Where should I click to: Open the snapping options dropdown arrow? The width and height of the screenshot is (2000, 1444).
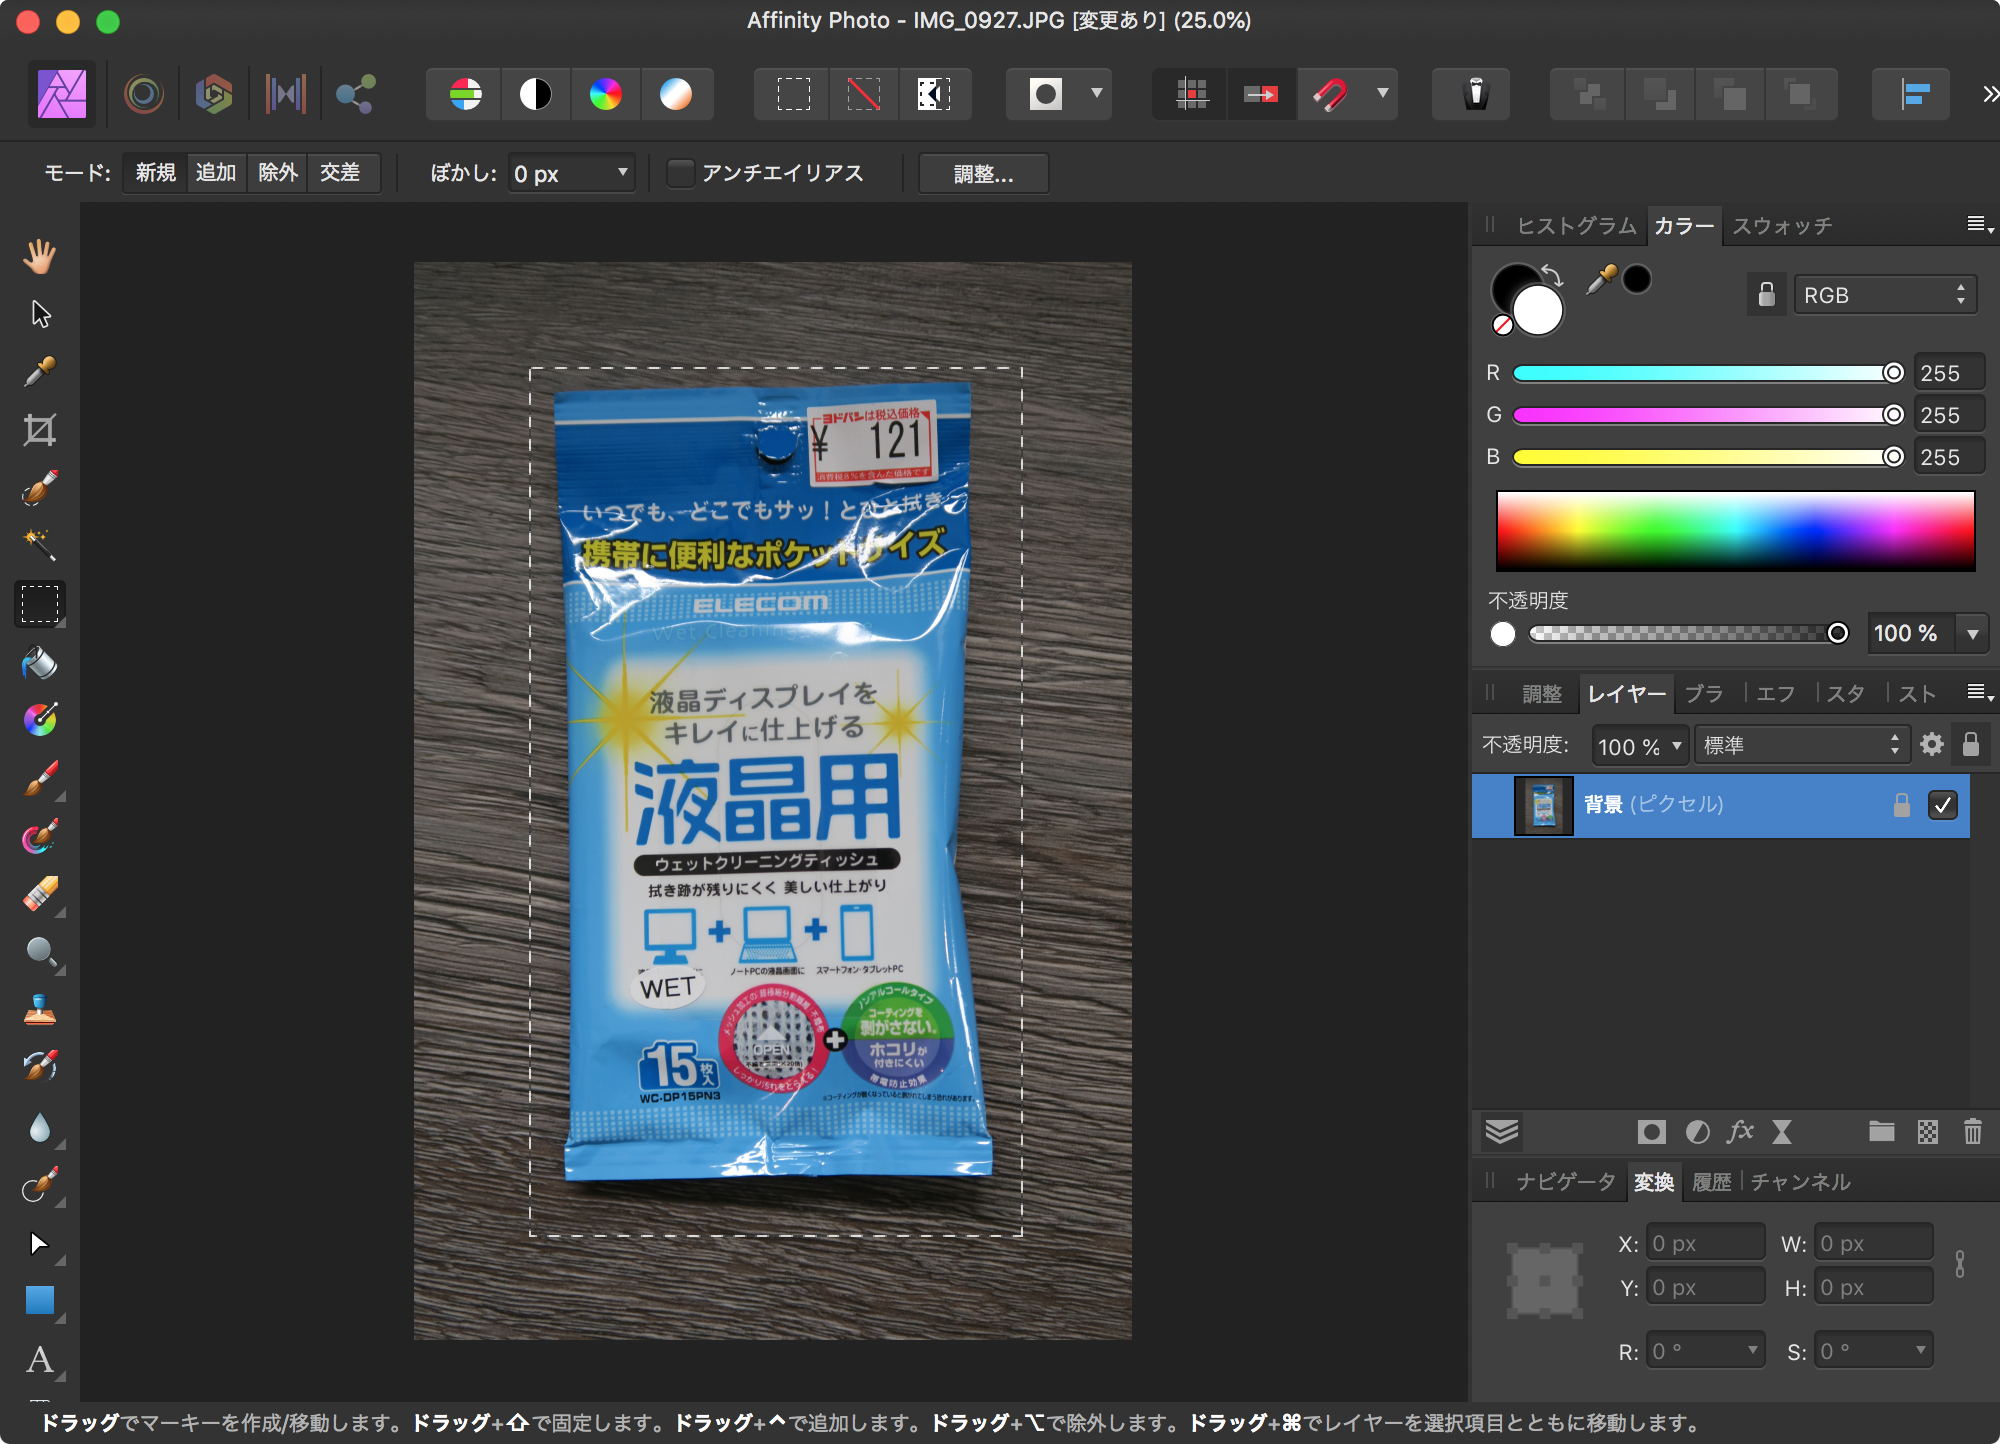[1383, 94]
